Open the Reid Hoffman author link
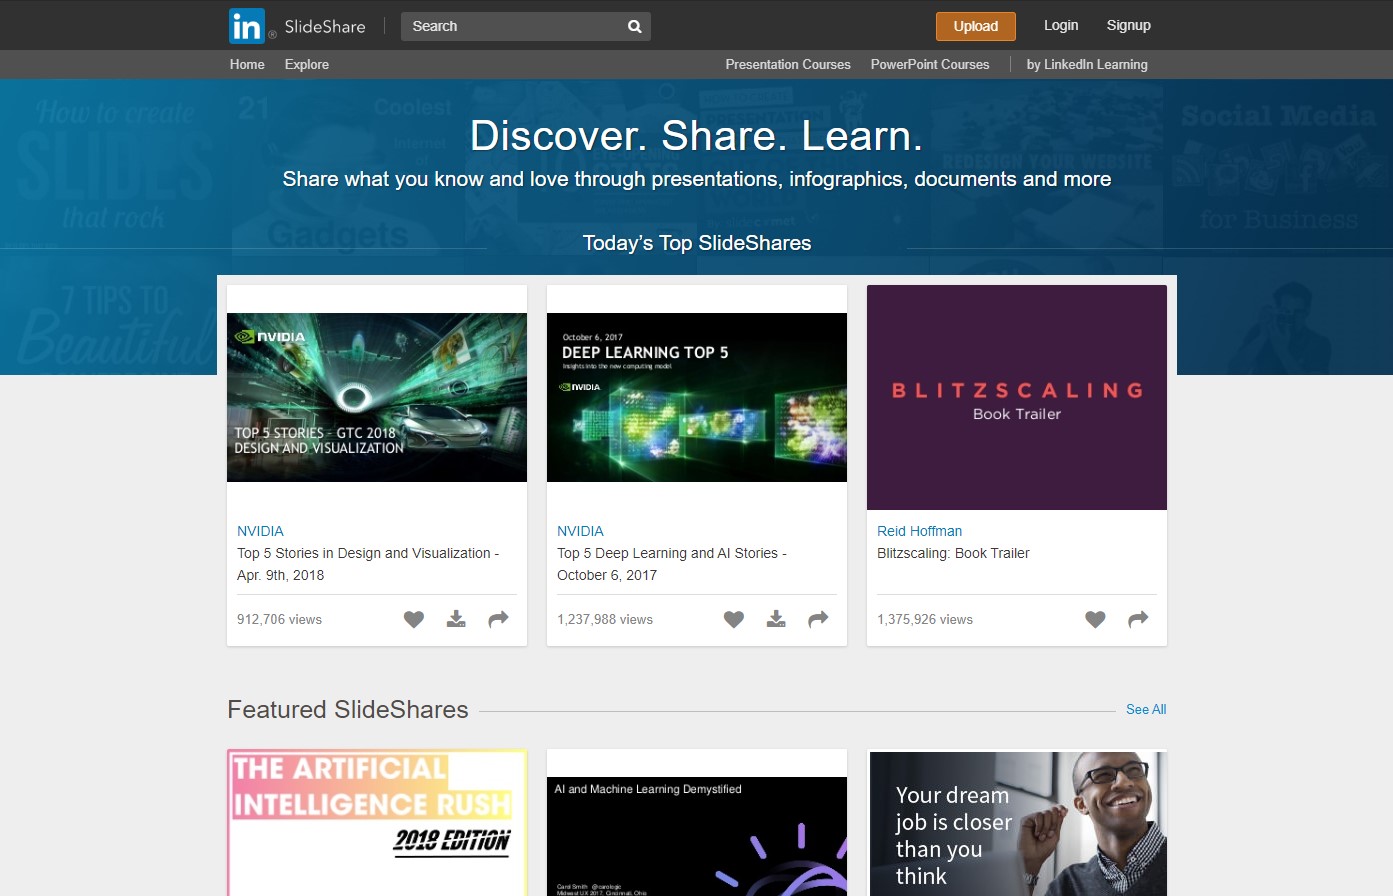The image size is (1393, 896). 920,531
